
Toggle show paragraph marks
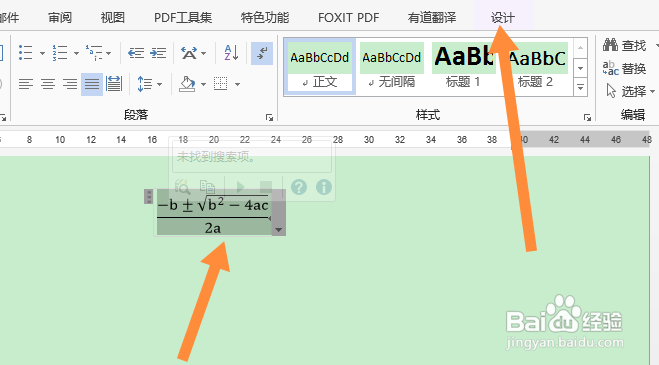click(262, 53)
